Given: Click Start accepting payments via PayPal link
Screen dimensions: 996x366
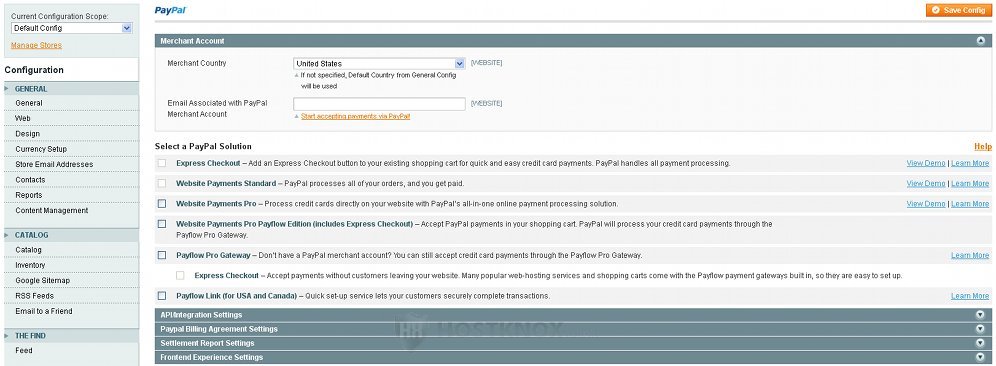Looking at the screenshot, I should coord(355,116).
